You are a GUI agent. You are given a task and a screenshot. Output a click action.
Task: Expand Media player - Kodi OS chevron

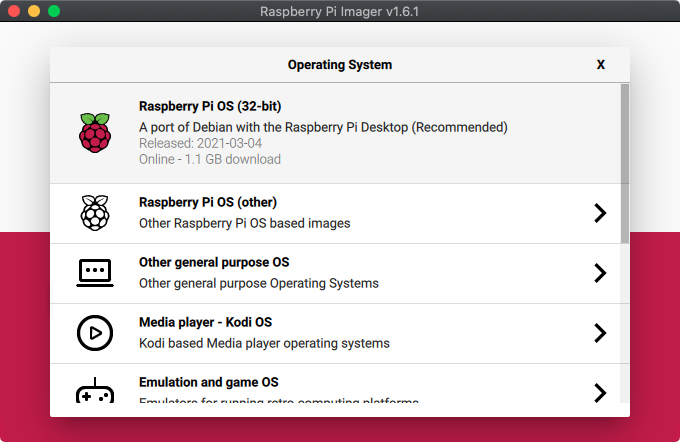(x=600, y=333)
